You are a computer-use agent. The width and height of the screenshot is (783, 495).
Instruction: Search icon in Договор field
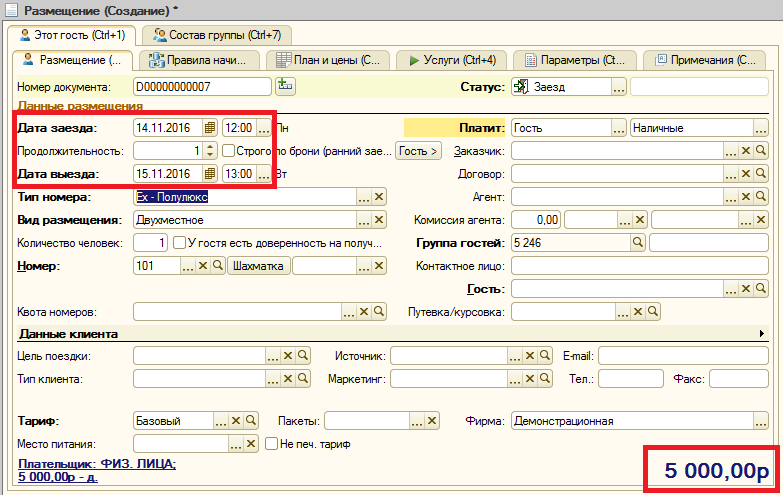coord(761,174)
